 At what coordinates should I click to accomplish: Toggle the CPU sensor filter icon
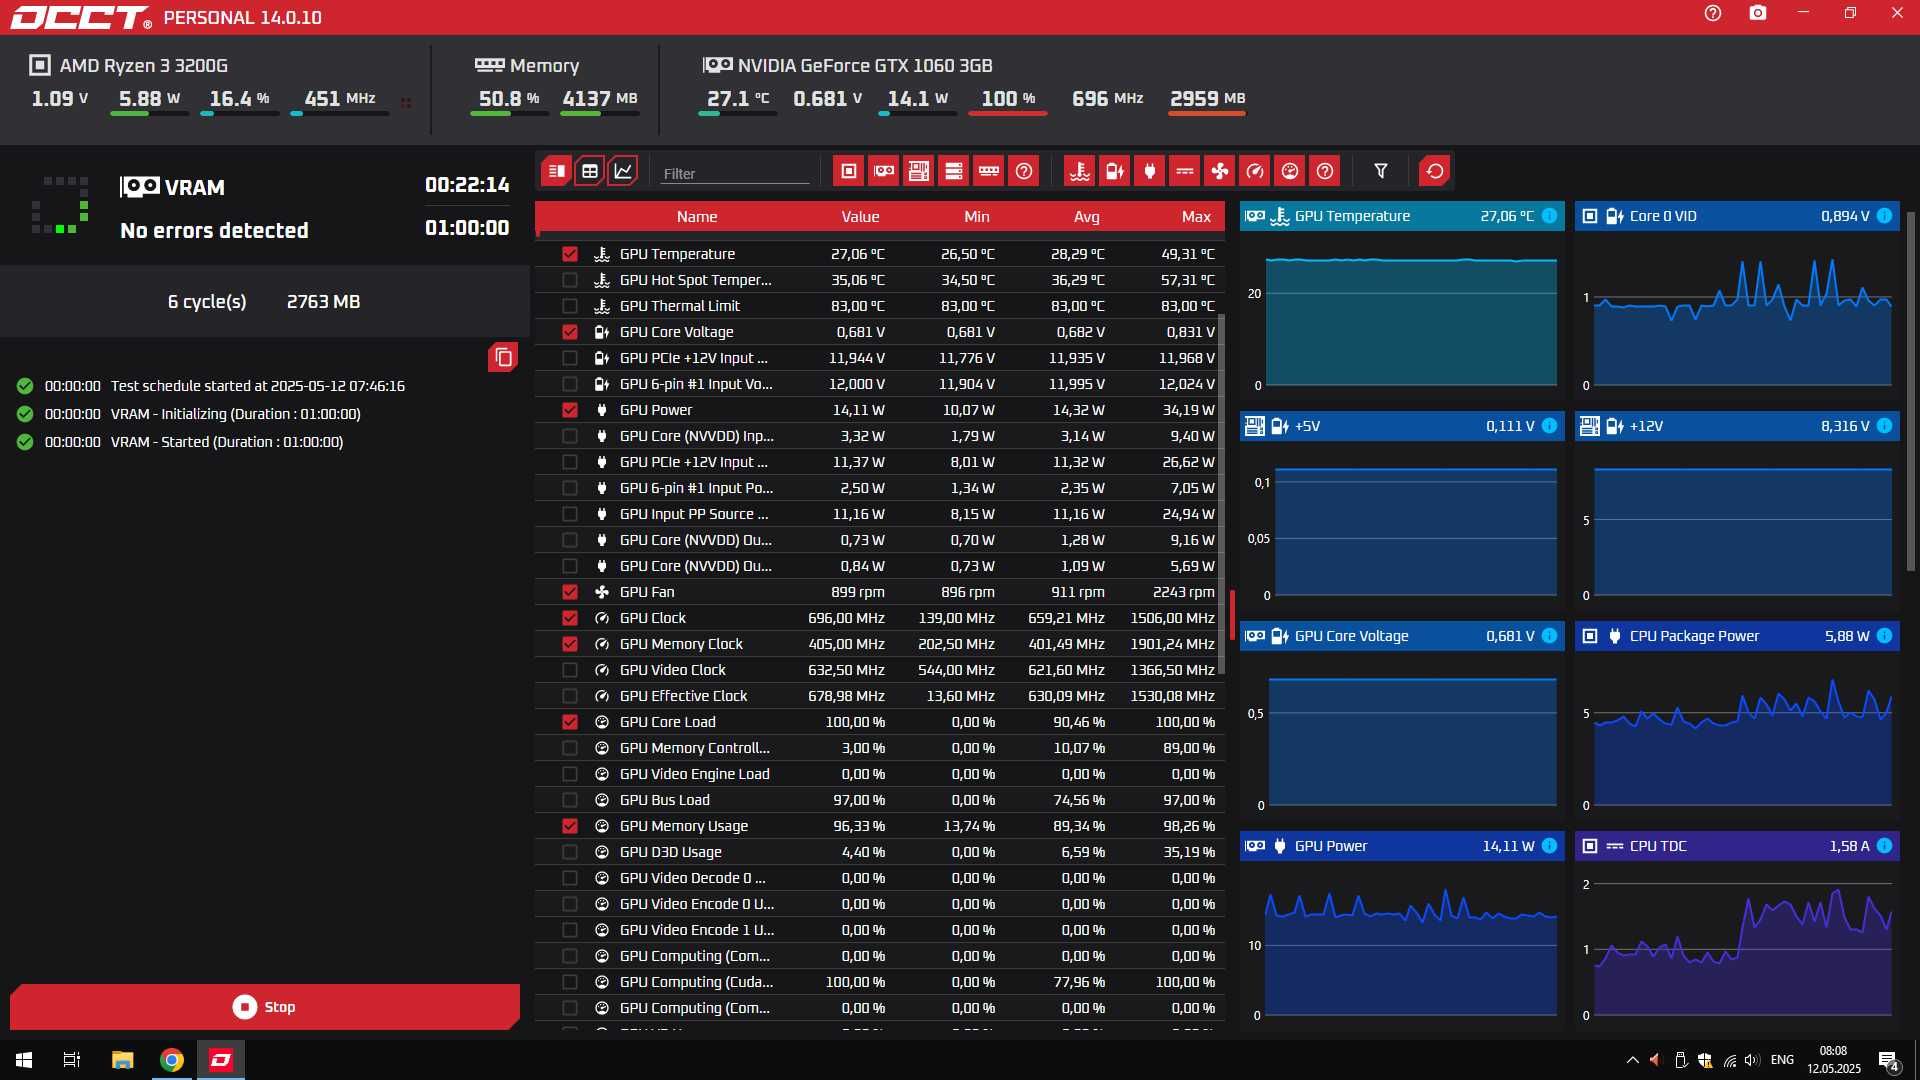tap(849, 171)
